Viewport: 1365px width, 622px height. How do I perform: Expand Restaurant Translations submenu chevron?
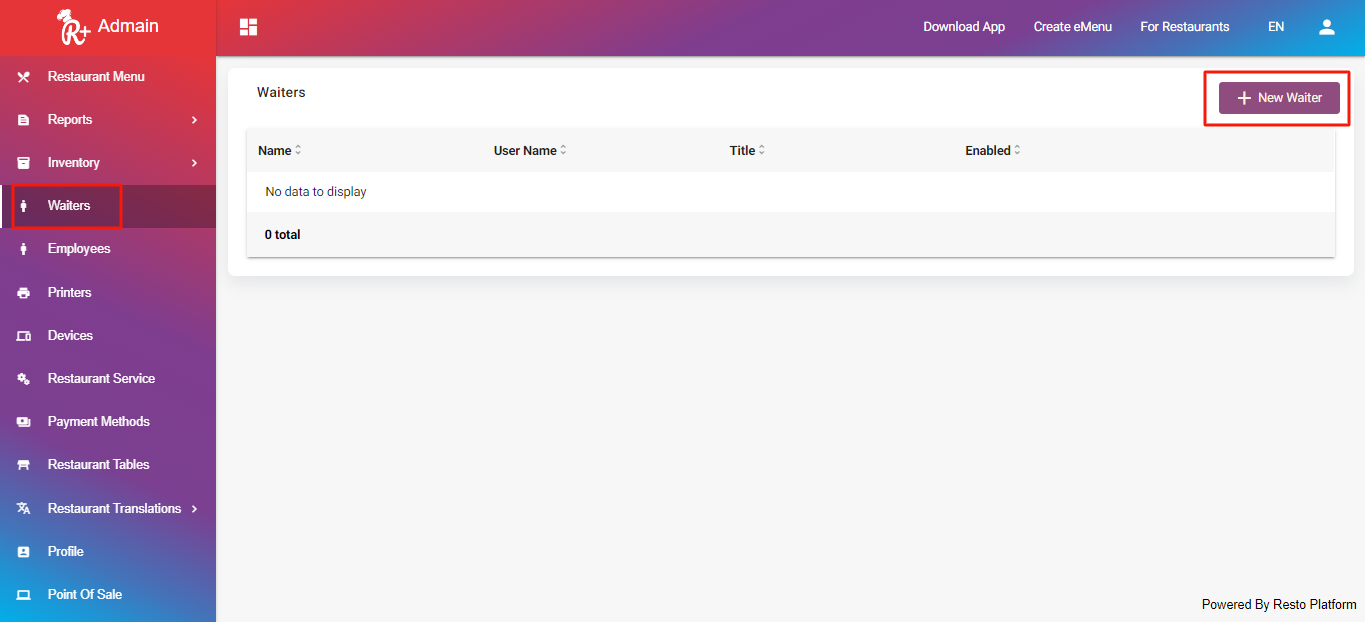(194, 509)
